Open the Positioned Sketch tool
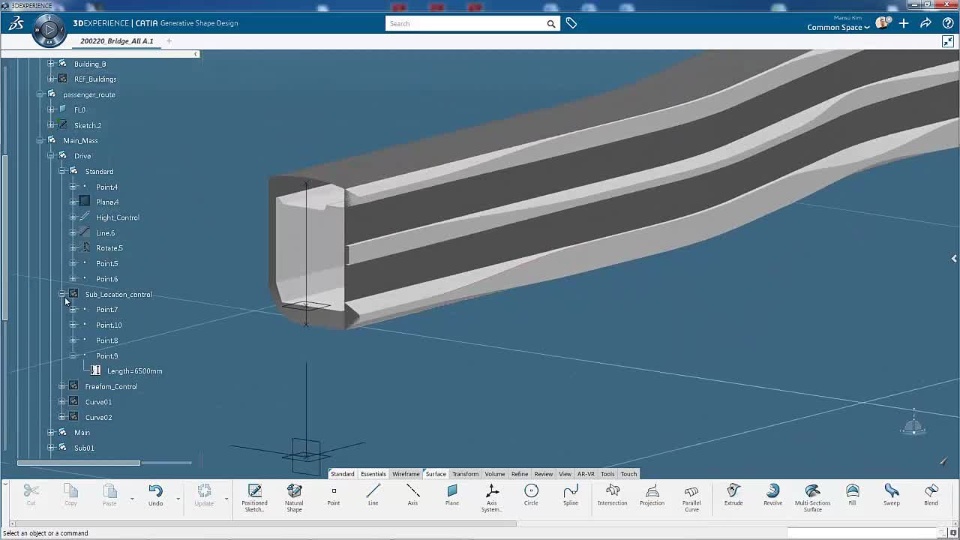960x540 pixels. 255,497
